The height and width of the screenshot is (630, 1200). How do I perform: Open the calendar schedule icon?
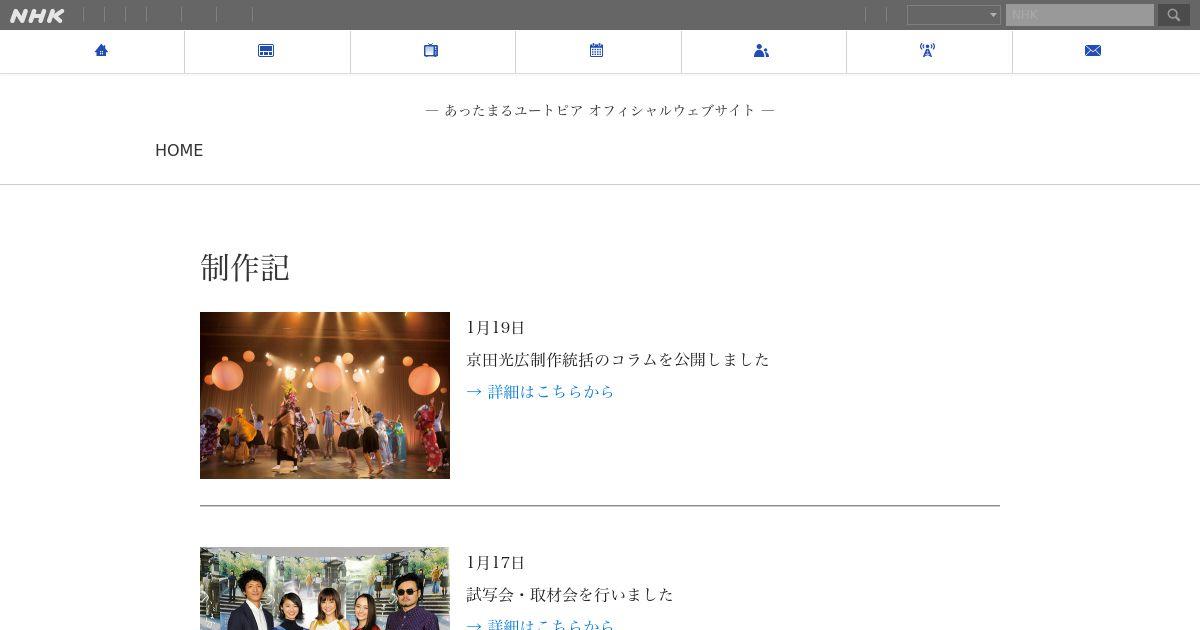pyautogui.click(x=597, y=50)
